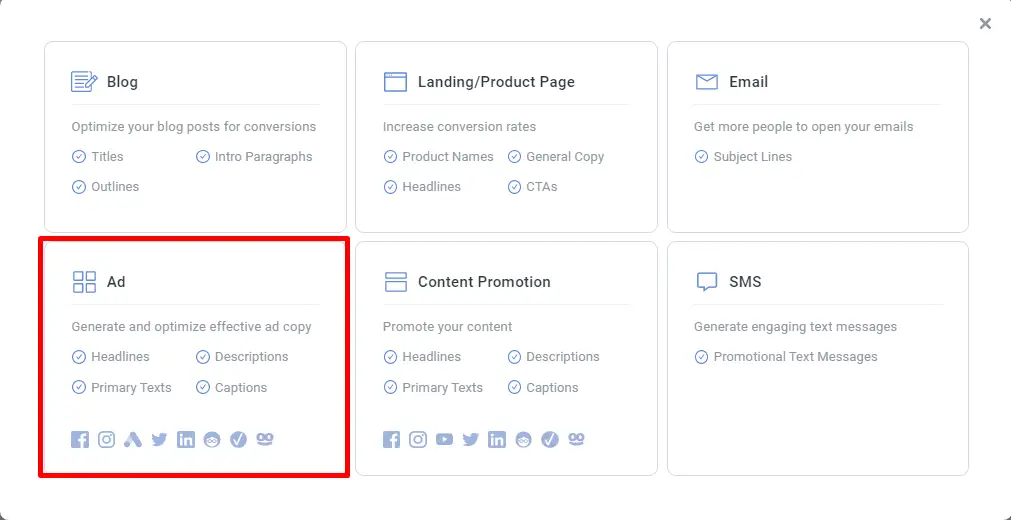Click the Instagram icon in the Ad card
Image resolution: width=1011 pixels, height=520 pixels.
(106, 440)
